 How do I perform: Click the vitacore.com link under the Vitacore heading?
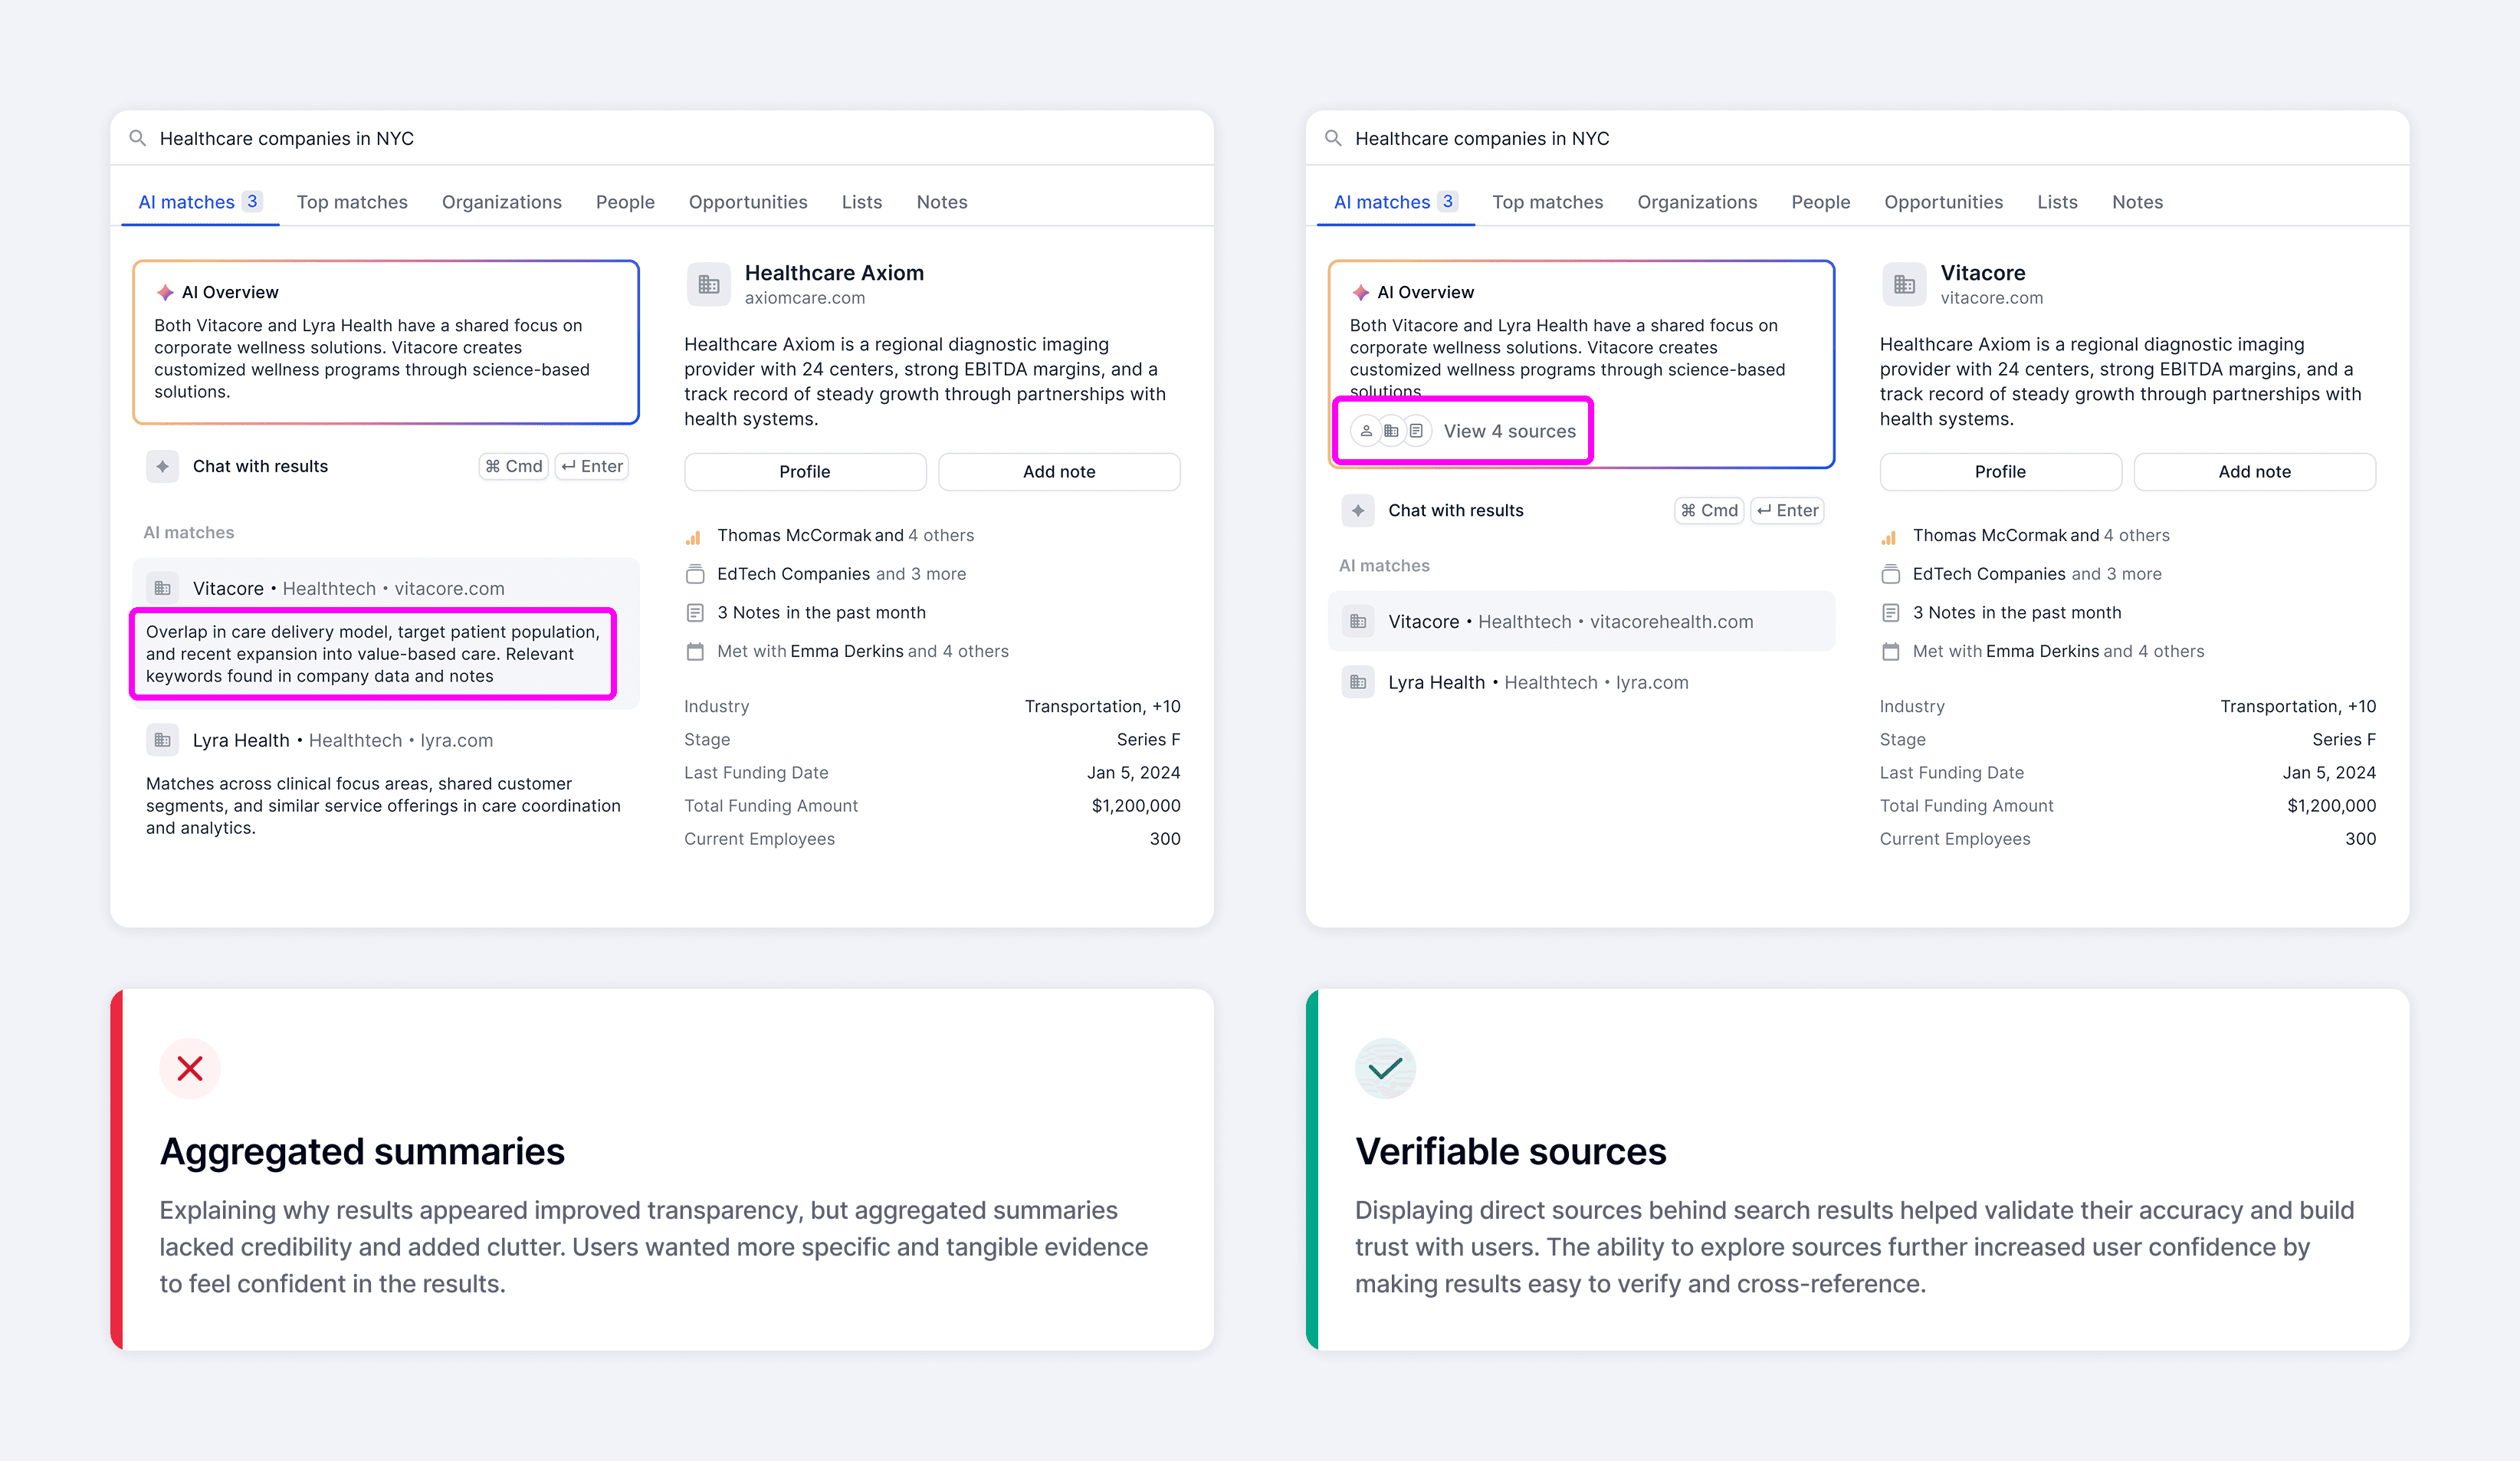[x=1991, y=298]
